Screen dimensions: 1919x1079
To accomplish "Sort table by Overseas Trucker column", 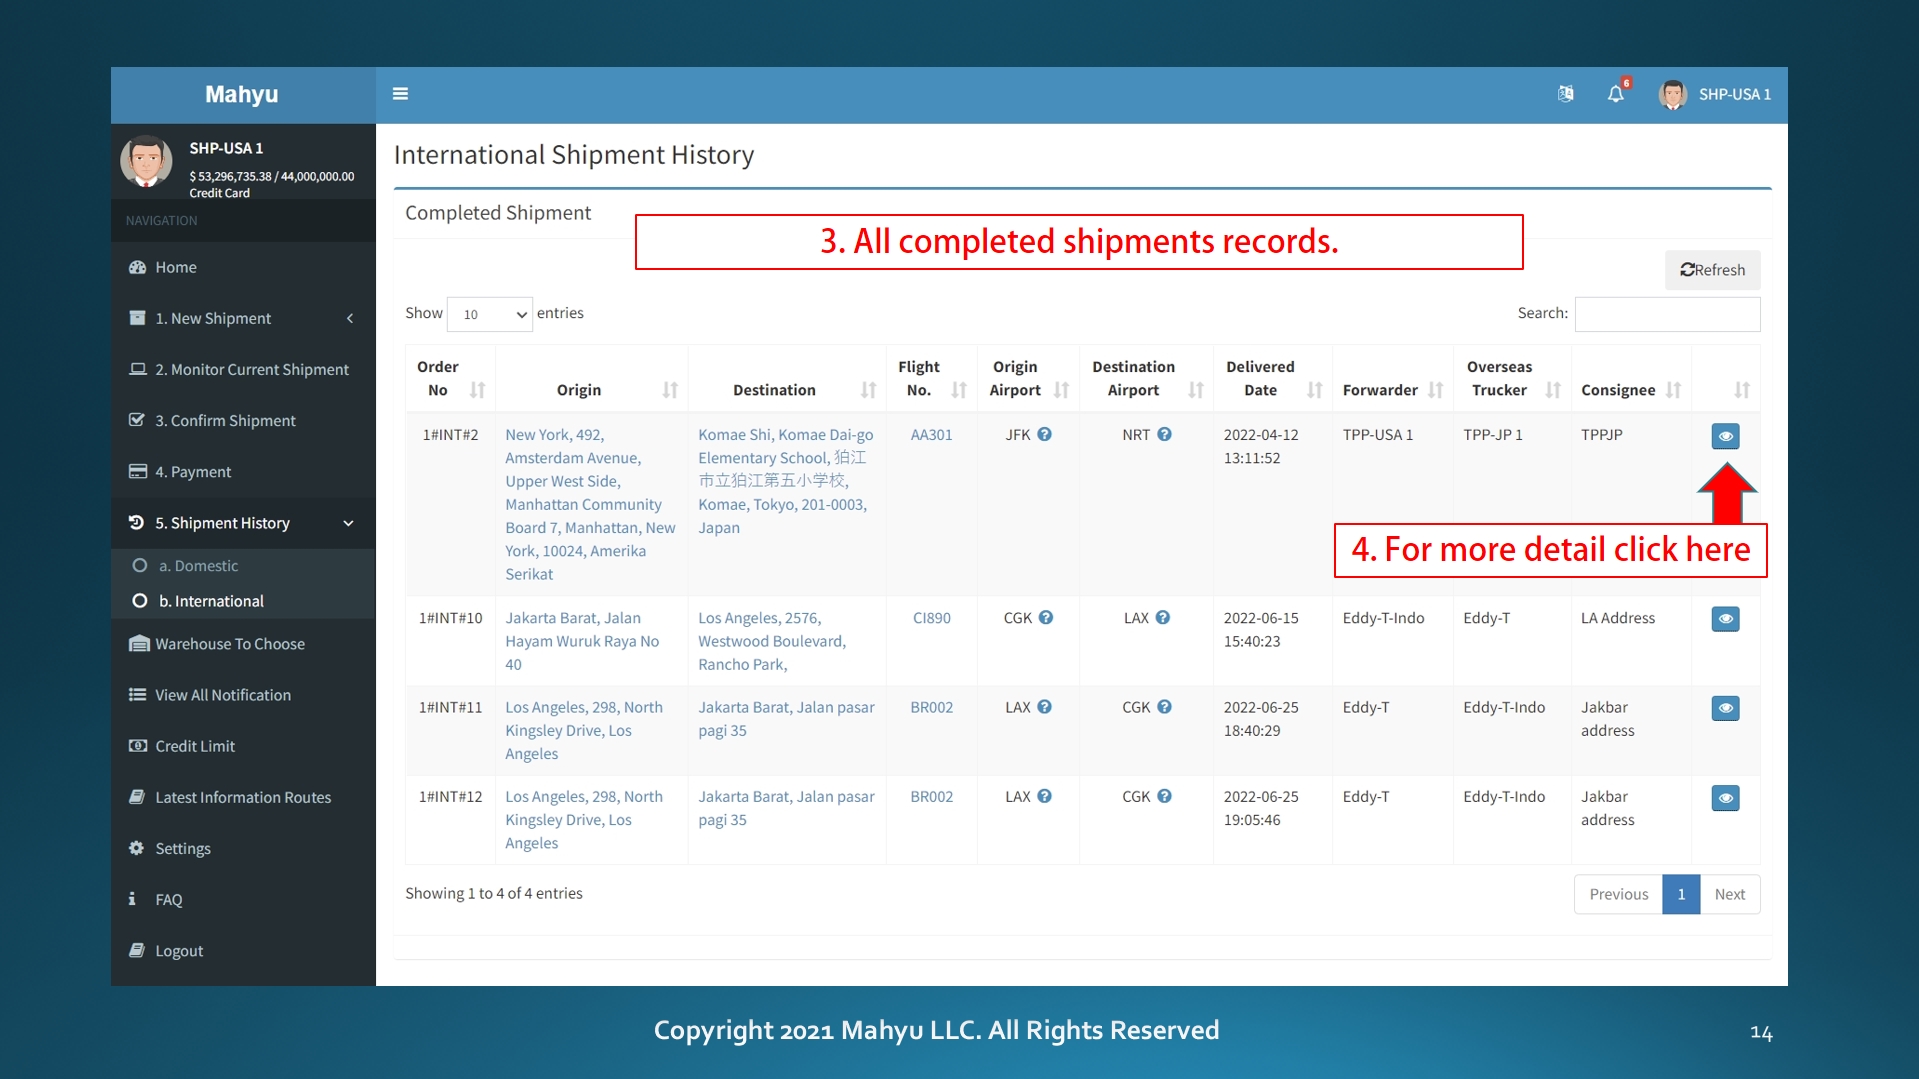I will tap(1512, 378).
